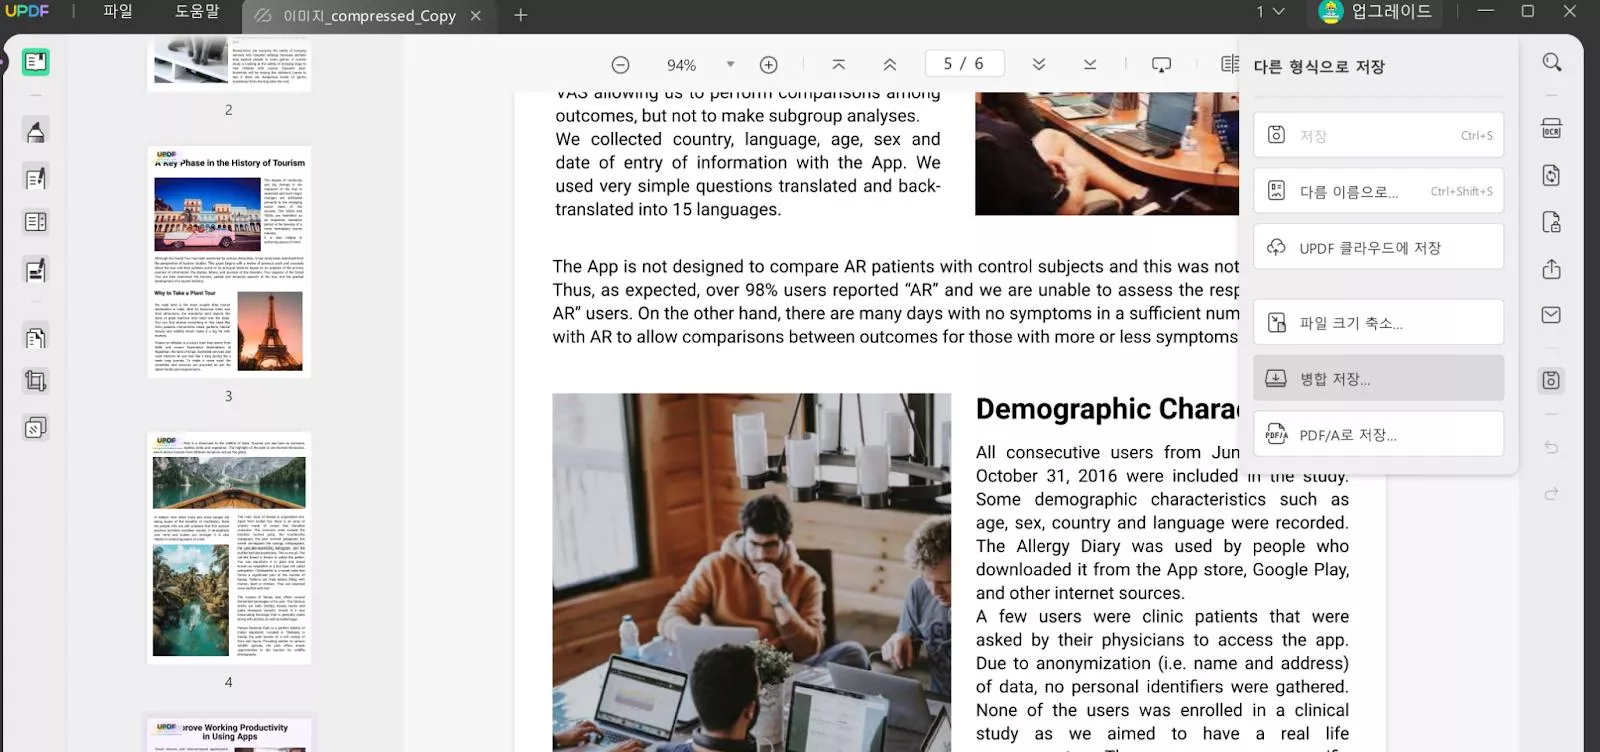Add a new tab with plus button
Viewport: 1600px width, 752px height.
point(520,15)
